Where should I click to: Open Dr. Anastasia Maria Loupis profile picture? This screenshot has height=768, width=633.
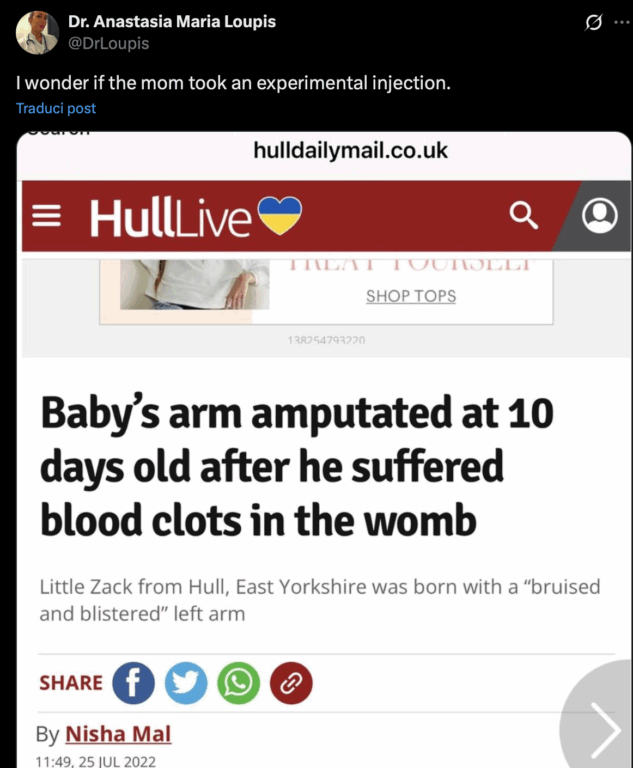click(37, 32)
